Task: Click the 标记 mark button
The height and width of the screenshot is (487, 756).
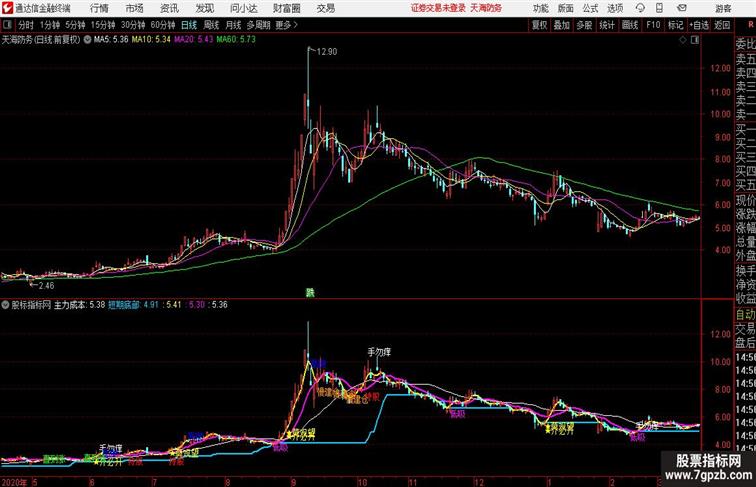Action: [675, 25]
